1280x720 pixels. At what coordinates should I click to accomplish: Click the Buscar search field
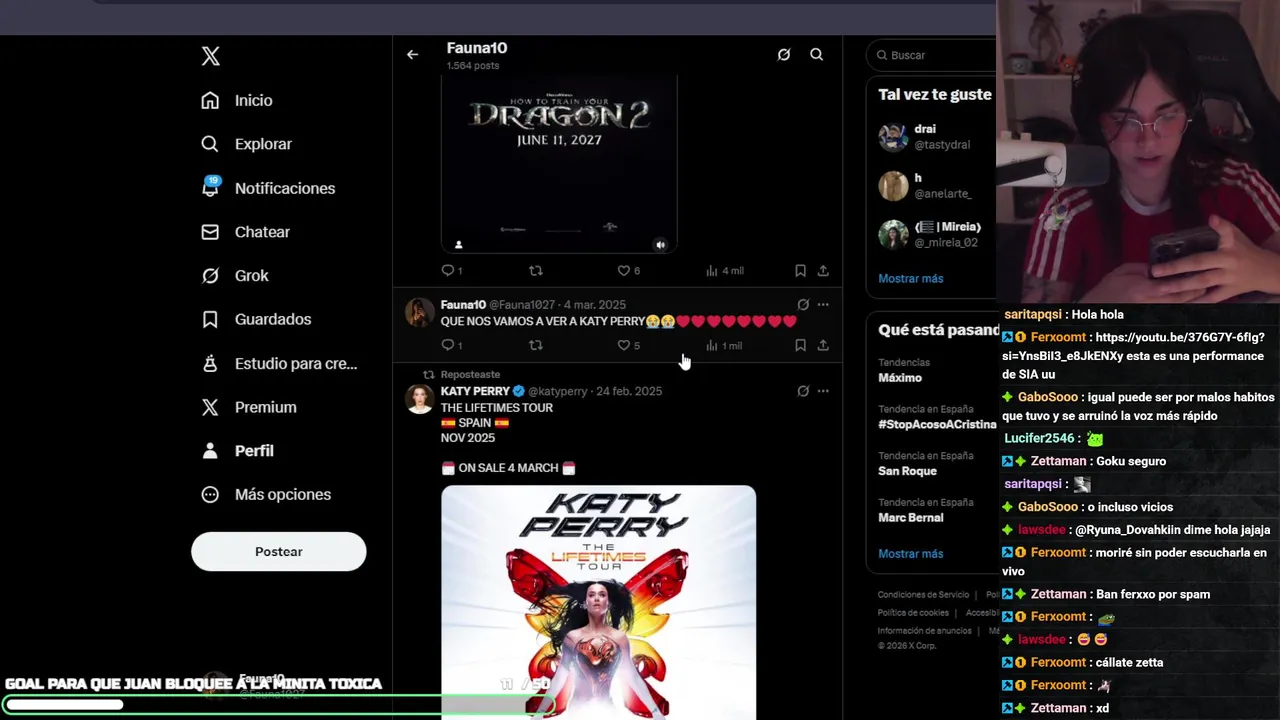(932, 55)
